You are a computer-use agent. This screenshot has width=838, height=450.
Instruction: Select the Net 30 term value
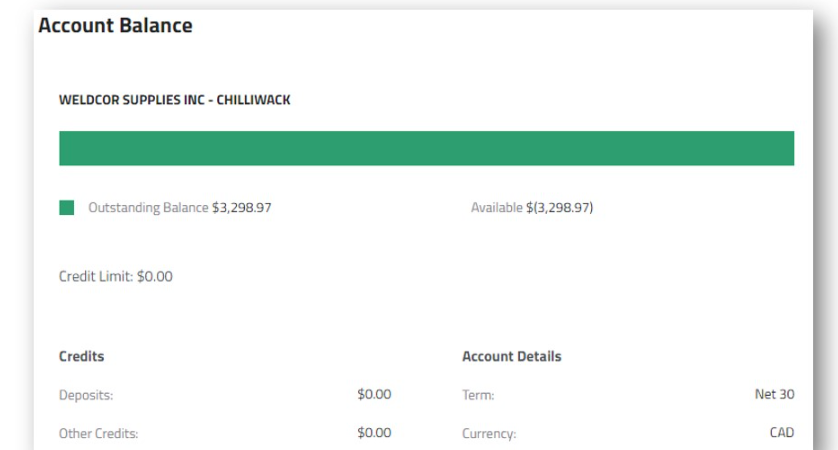tap(774, 394)
